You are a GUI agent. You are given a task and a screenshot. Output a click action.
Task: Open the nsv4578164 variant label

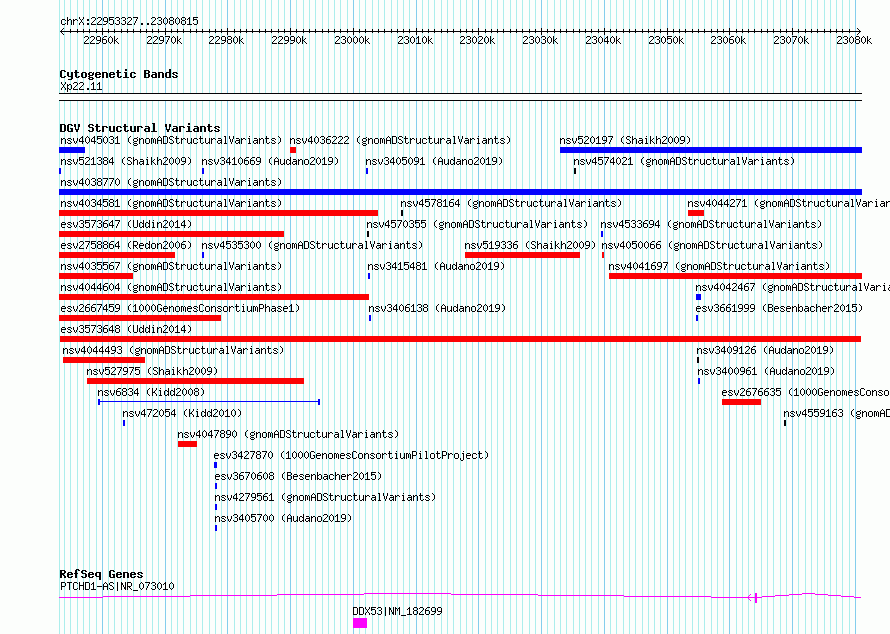[511, 203]
